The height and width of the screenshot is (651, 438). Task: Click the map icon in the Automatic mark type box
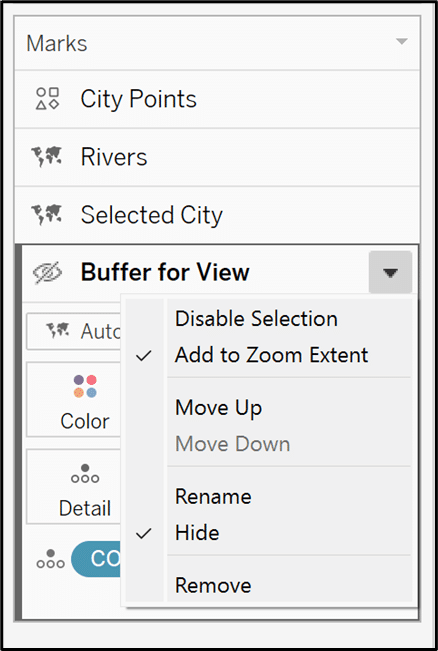point(57,330)
